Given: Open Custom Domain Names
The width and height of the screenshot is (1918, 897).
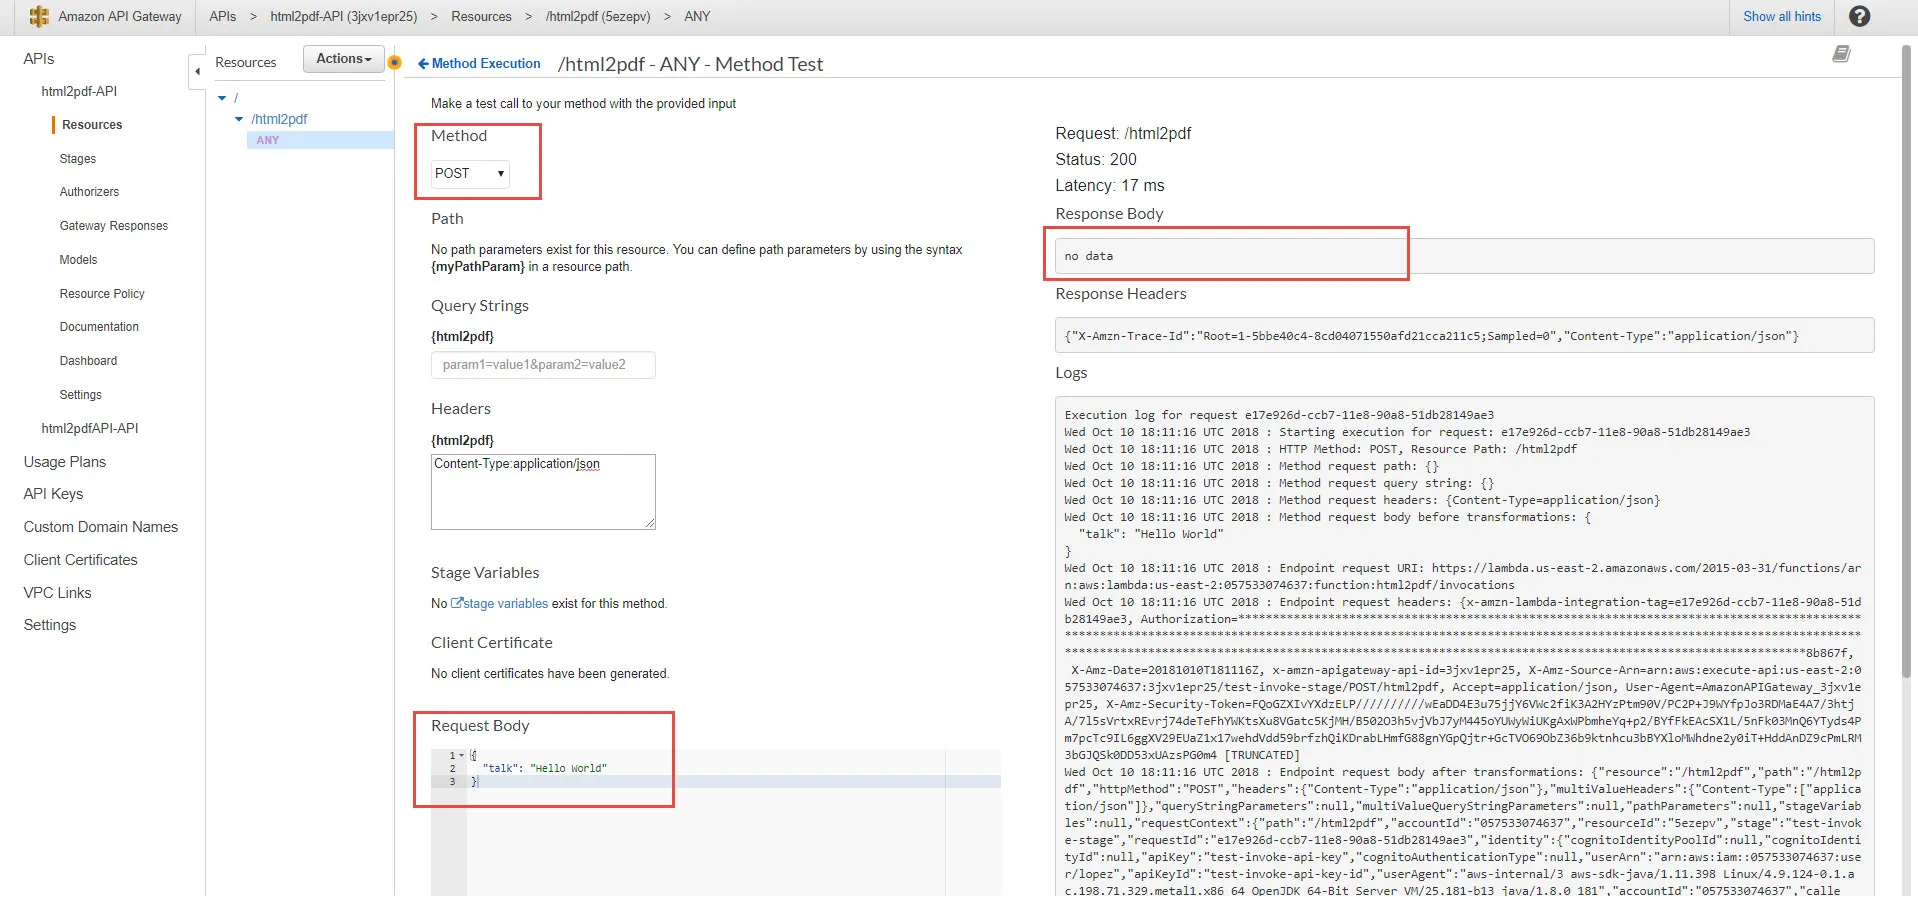Looking at the screenshot, I should click(101, 527).
